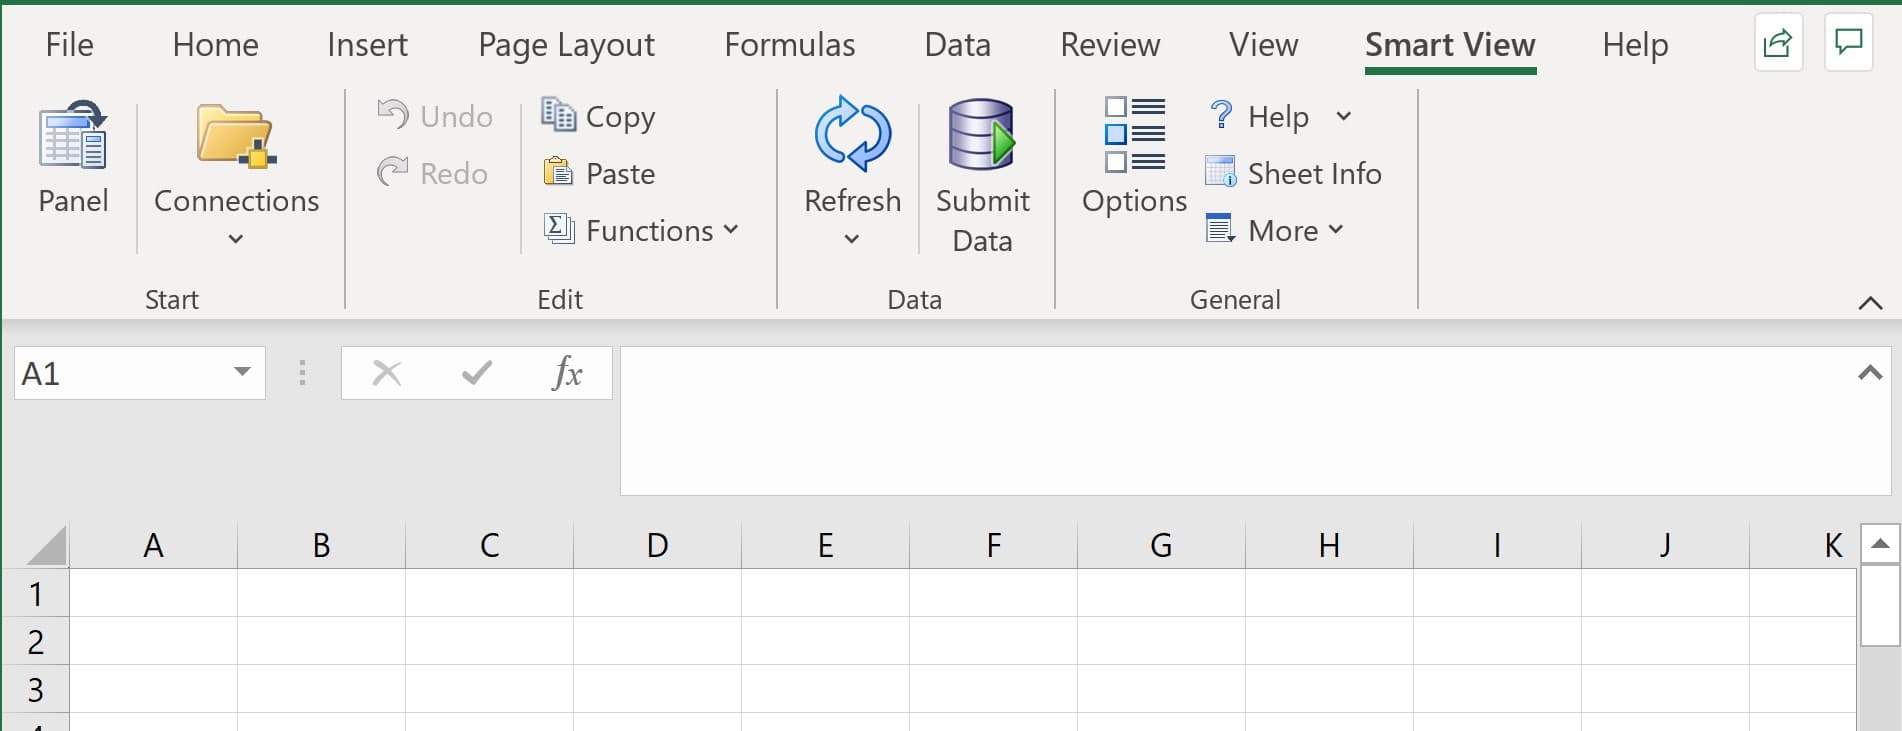
Task: Show Sheet Info
Action: coord(1294,173)
